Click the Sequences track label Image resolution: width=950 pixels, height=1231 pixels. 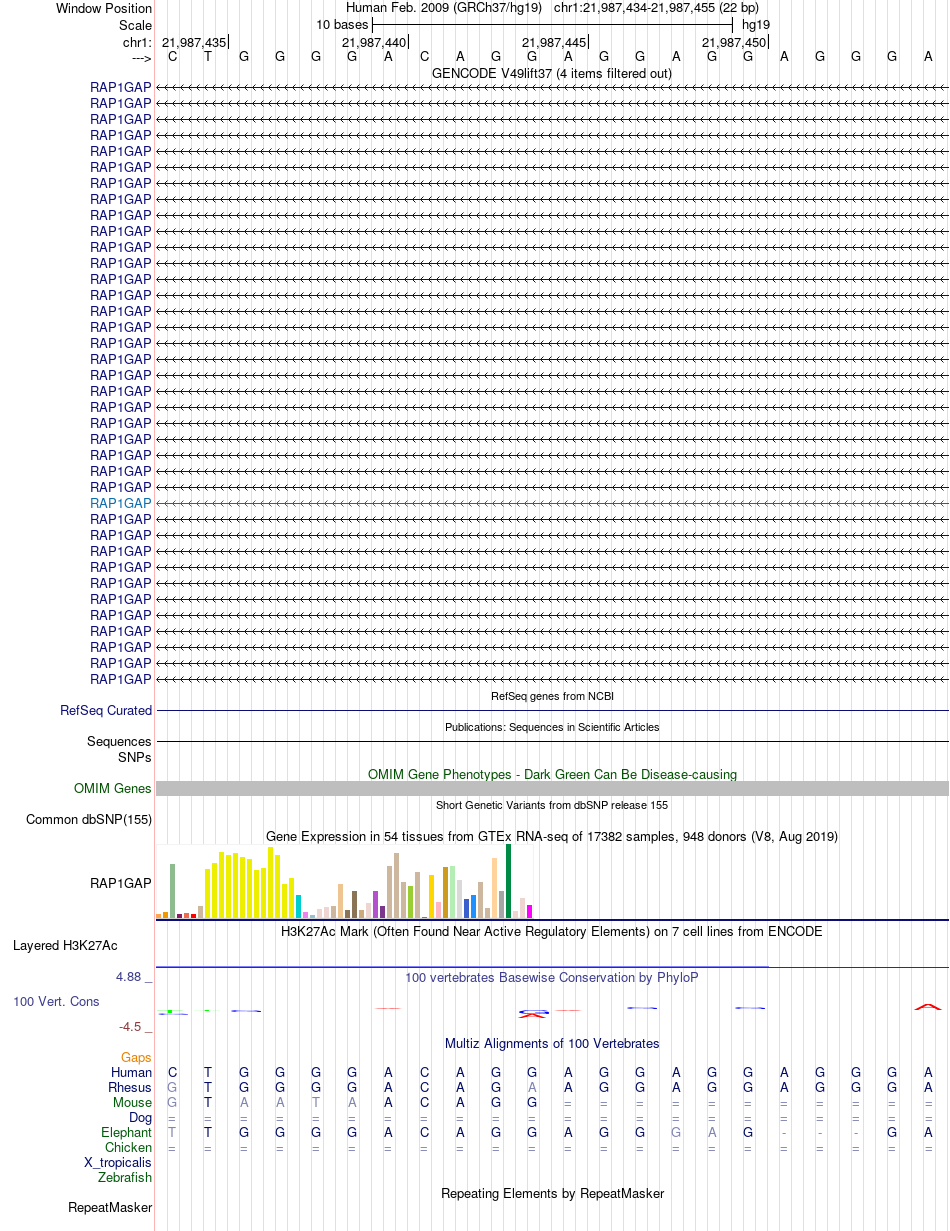coord(119,741)
